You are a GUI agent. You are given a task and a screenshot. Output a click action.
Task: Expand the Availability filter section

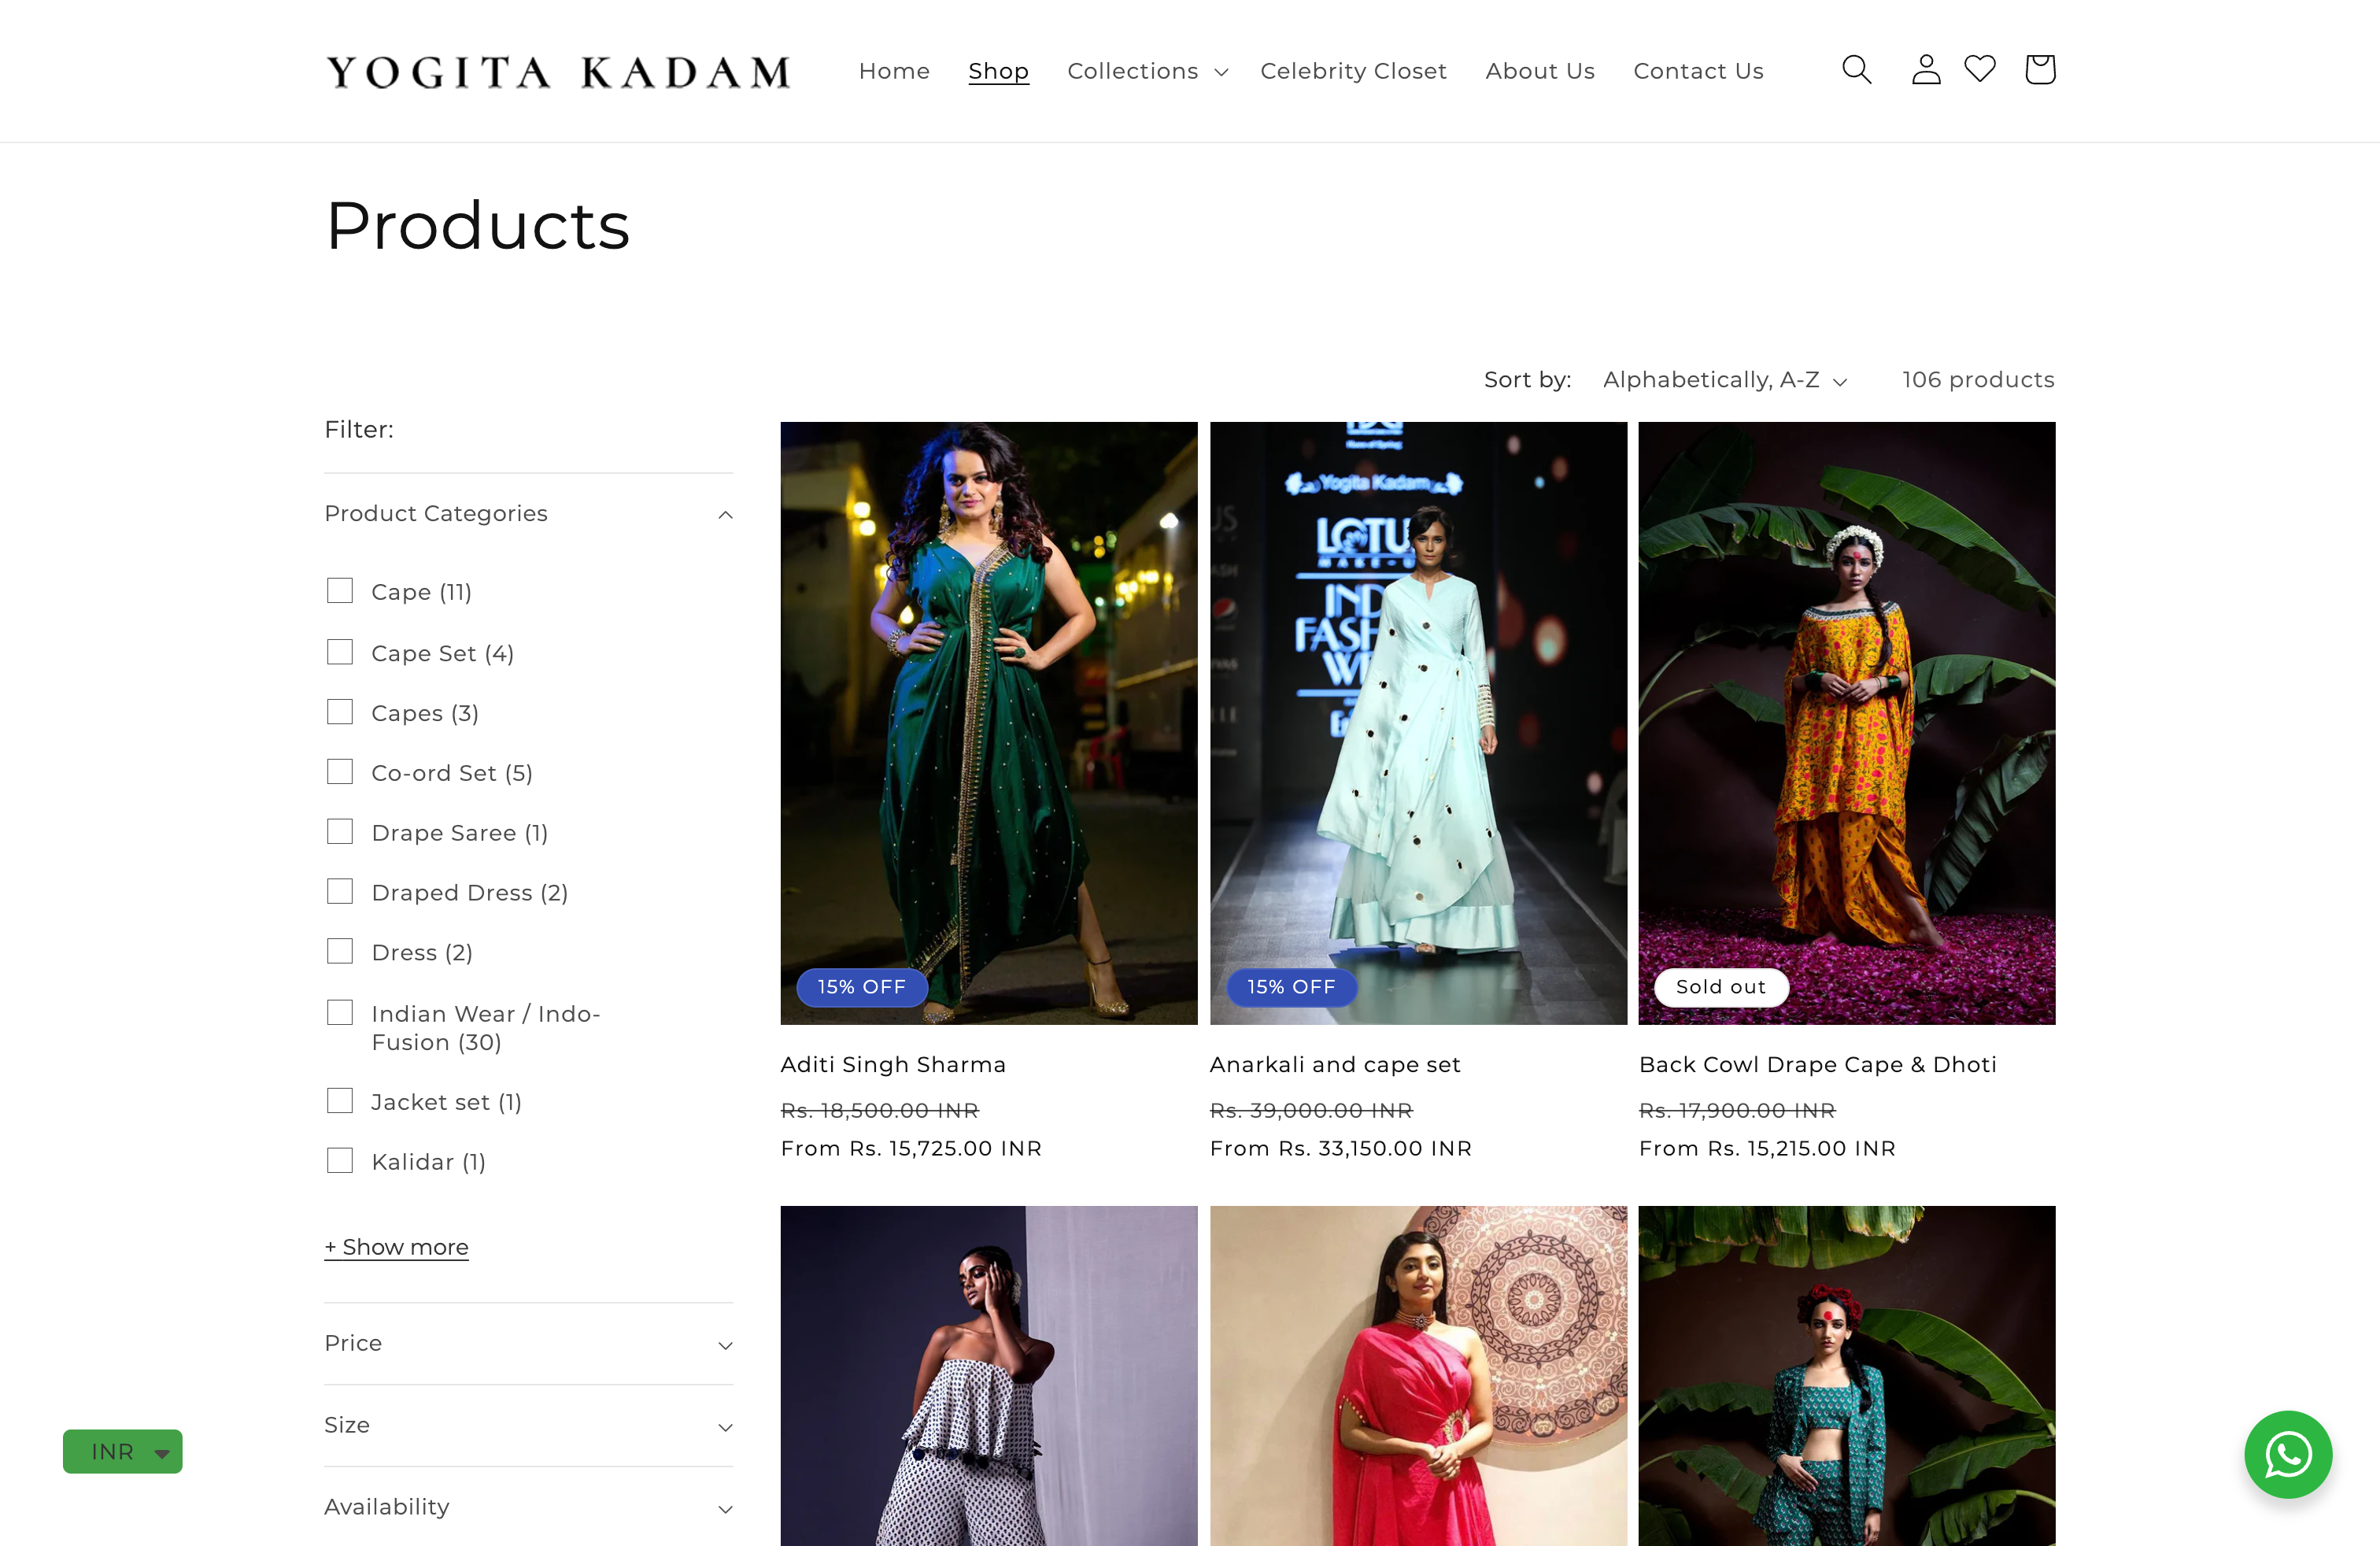point(725,1508)
